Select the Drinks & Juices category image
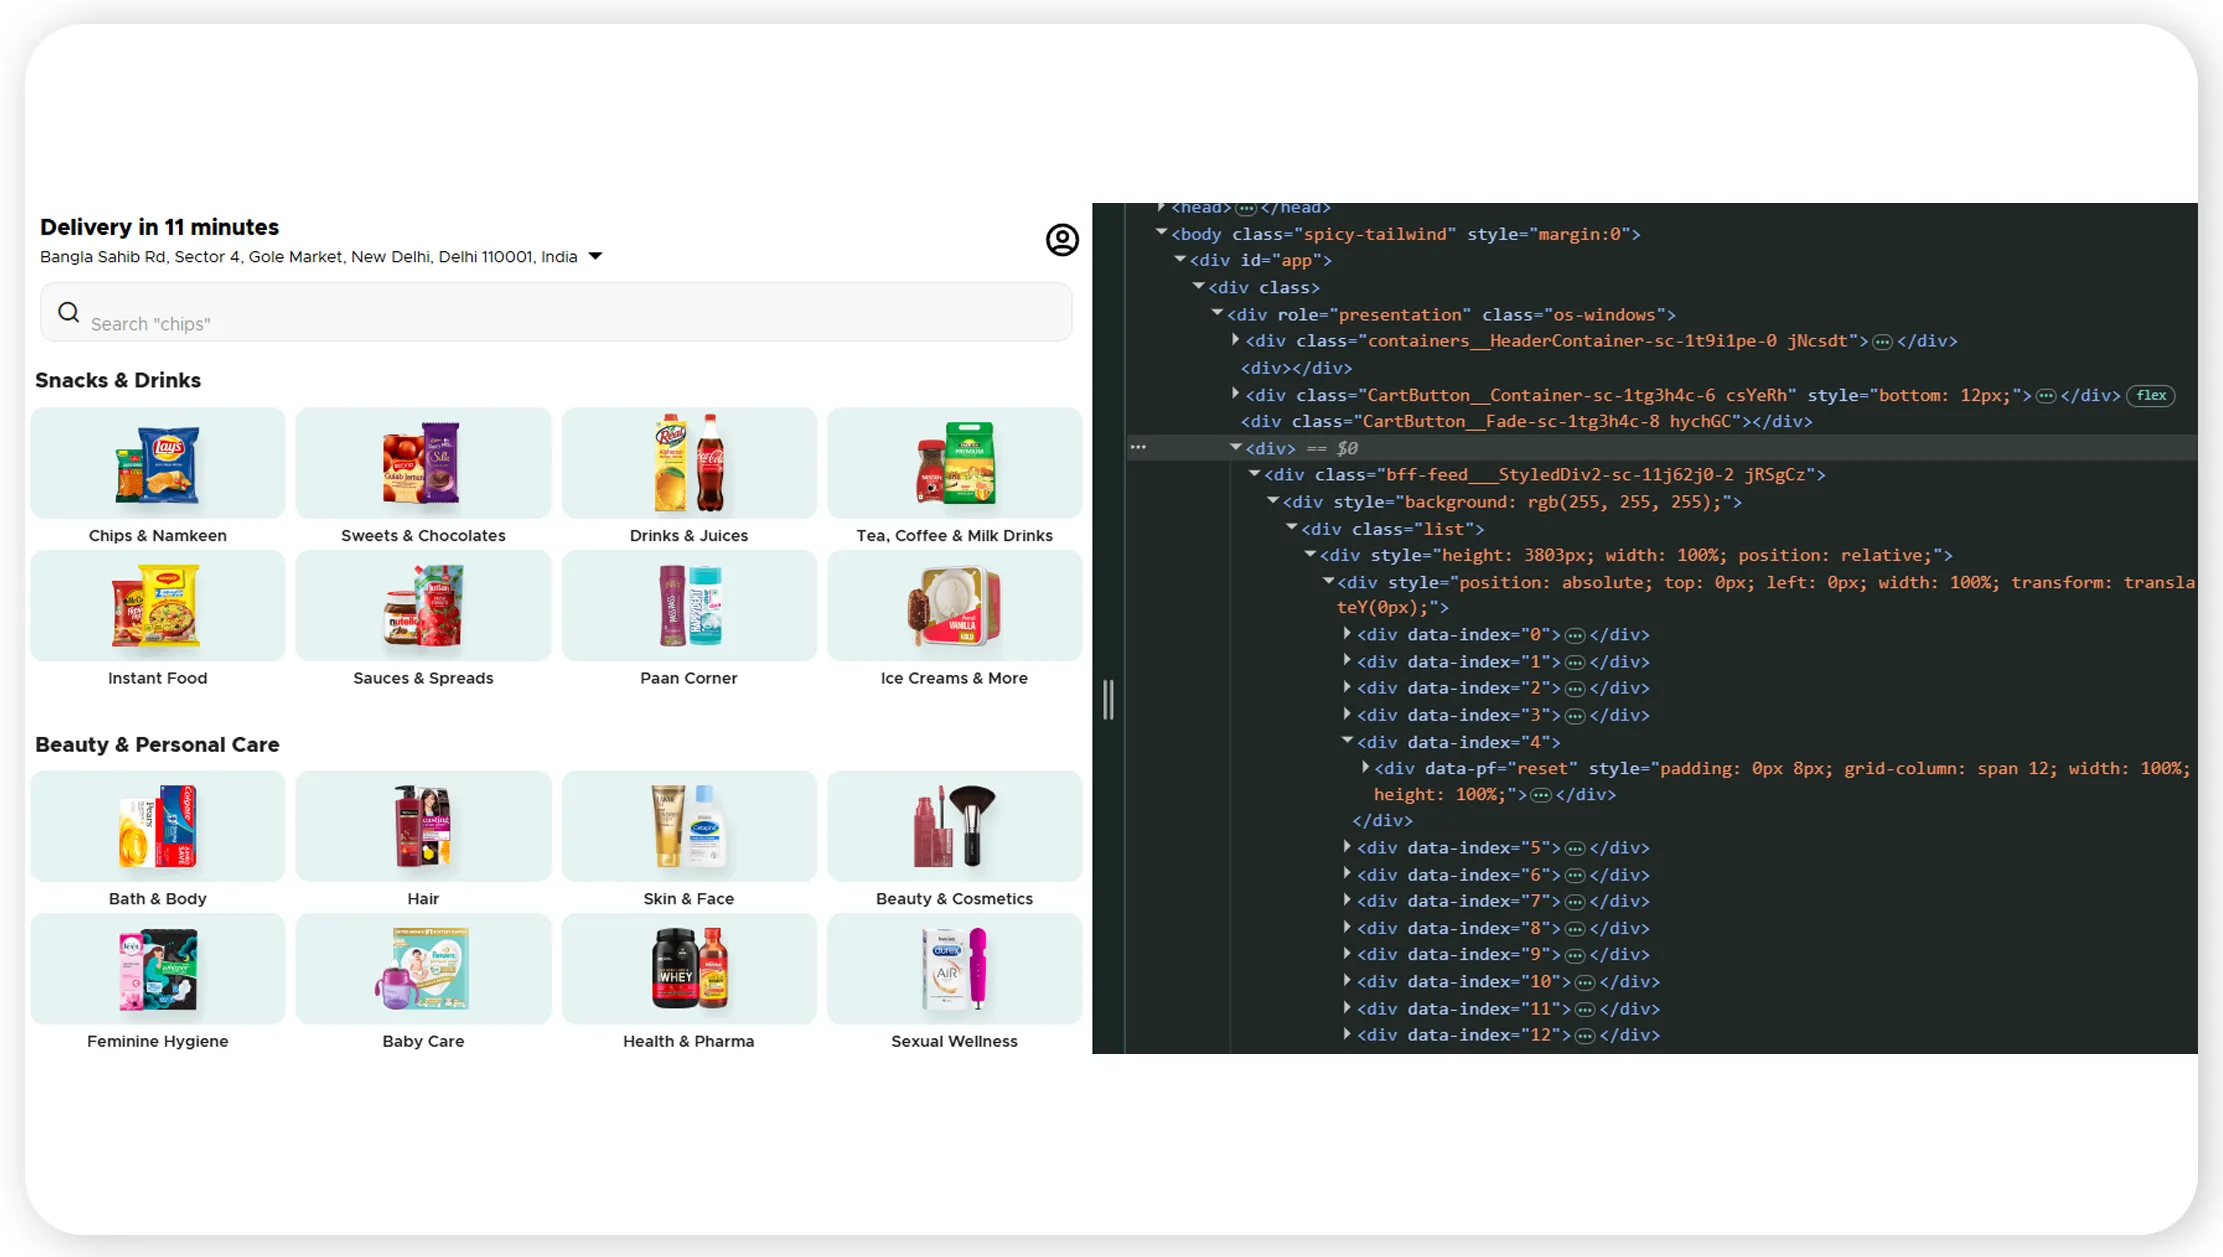 coord(689,463)
